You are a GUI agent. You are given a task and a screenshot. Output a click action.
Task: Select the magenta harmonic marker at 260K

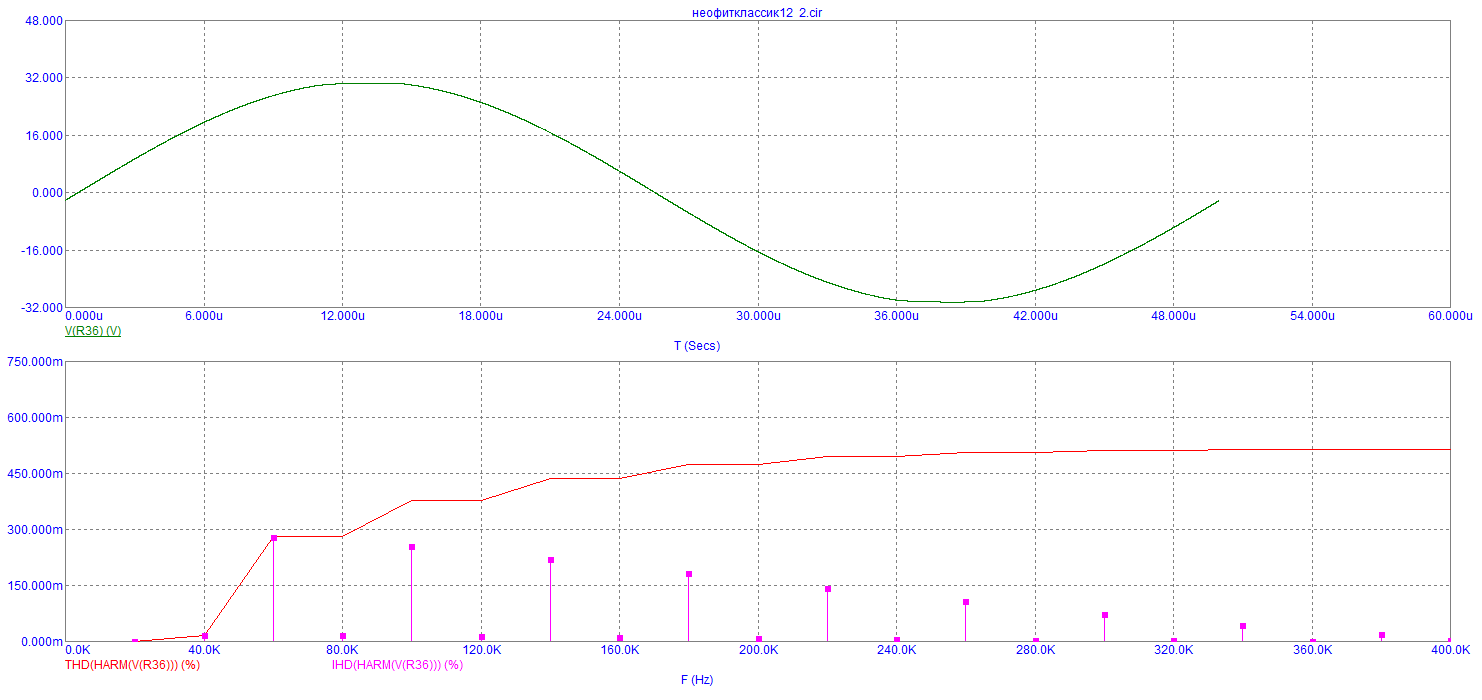[966, 602]
